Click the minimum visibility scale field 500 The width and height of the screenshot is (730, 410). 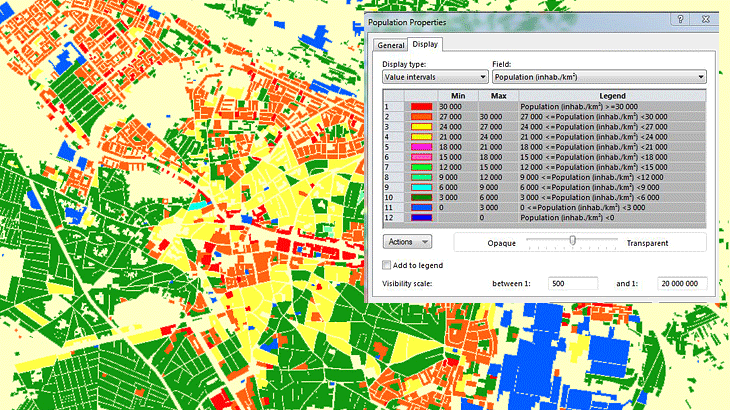click(x=572, y=284)
